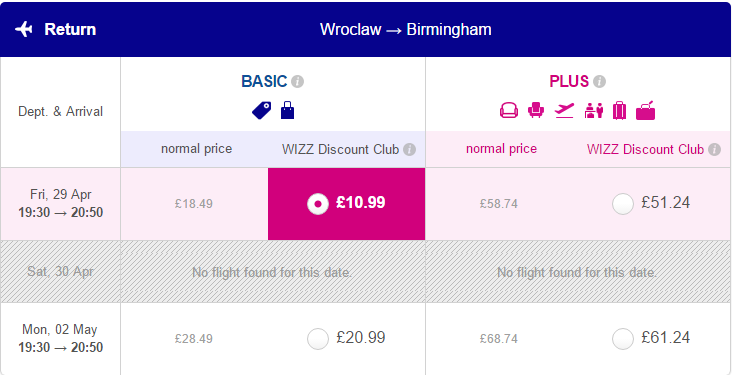
Task: Click the PLUS large cabin bag icon
Action: click(x=646, y=111)
